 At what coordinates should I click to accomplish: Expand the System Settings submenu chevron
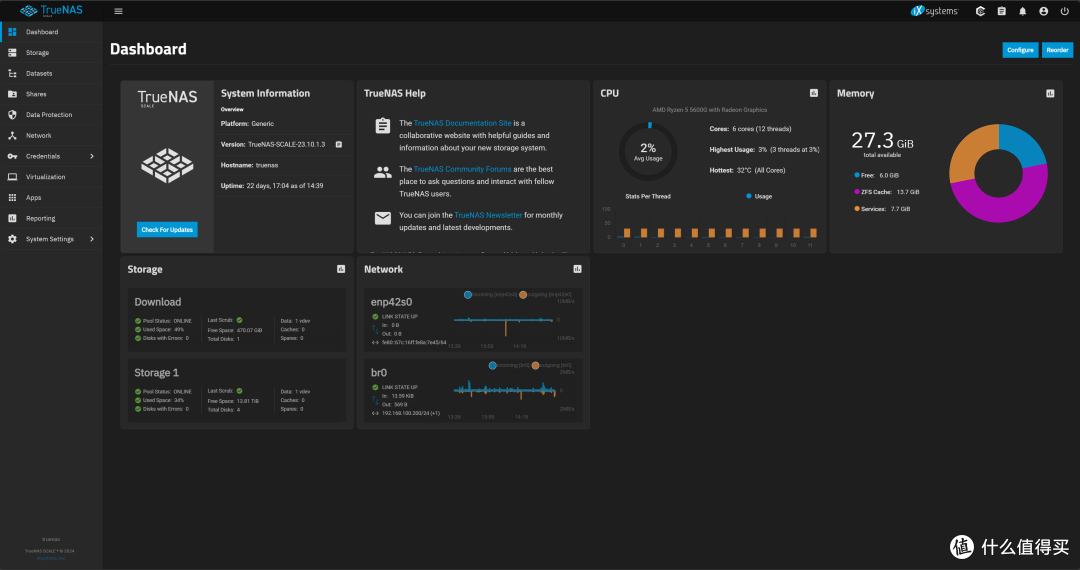pyautogui.click(x=92, y=239)
